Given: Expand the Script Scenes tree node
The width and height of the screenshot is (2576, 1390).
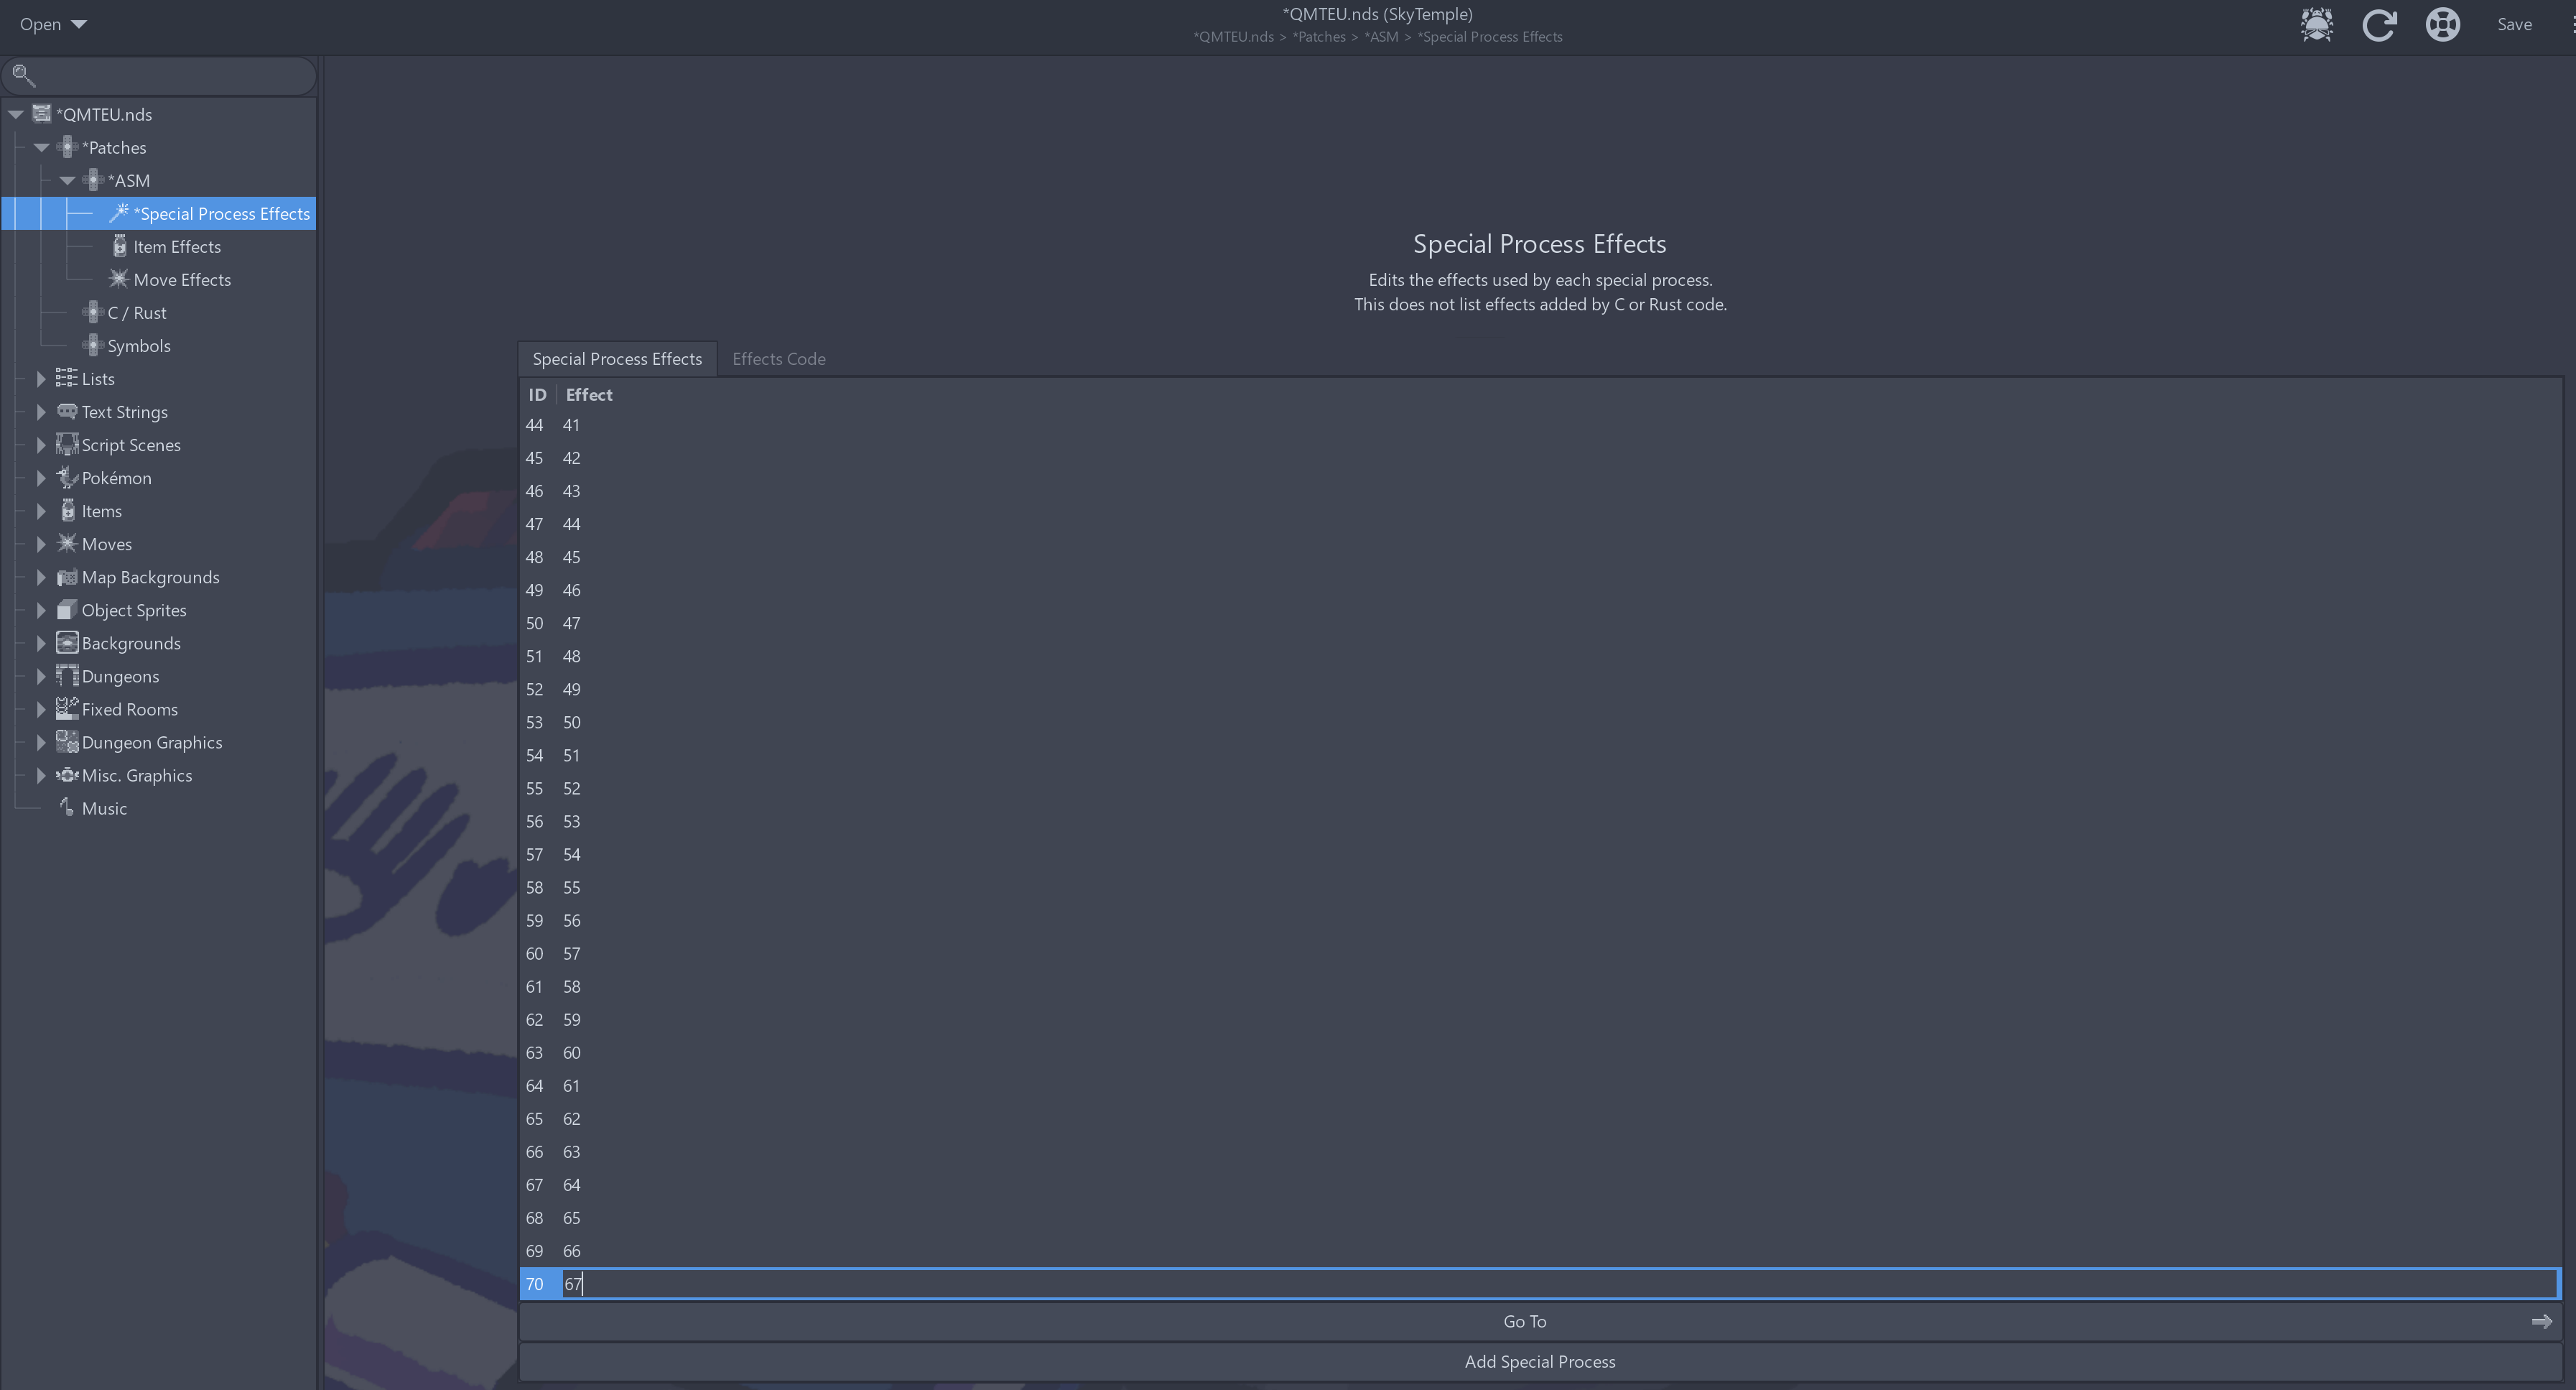Looking at the screenshot, I should click(x=41, y=445).
